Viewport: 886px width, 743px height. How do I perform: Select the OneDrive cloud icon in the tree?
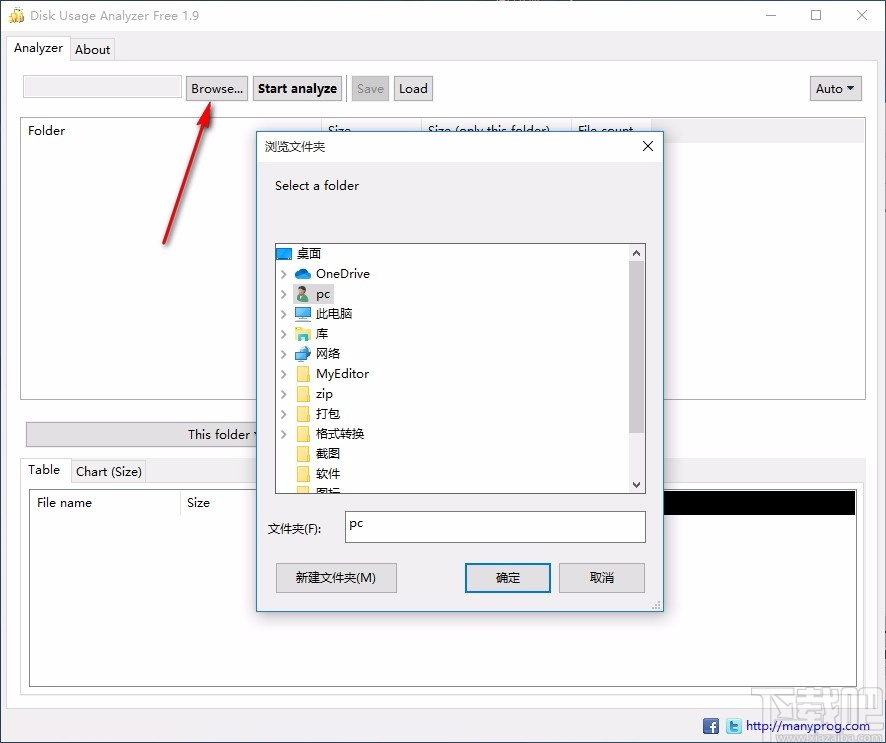pos(303,273)
